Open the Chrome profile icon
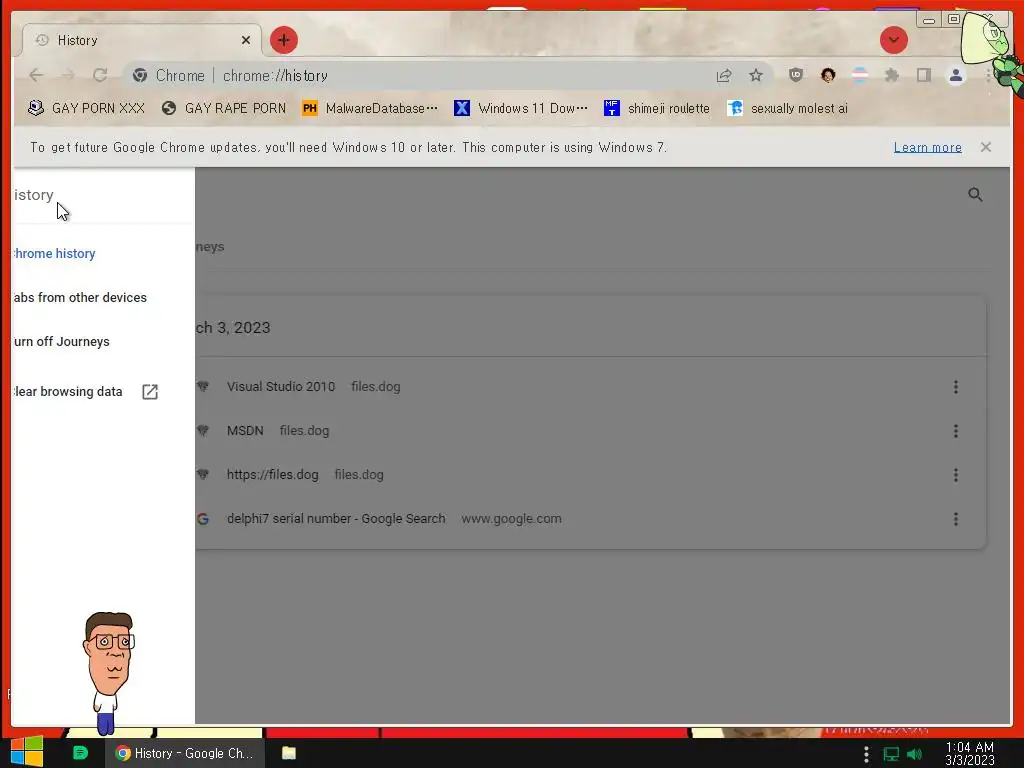 coord(955,76)
